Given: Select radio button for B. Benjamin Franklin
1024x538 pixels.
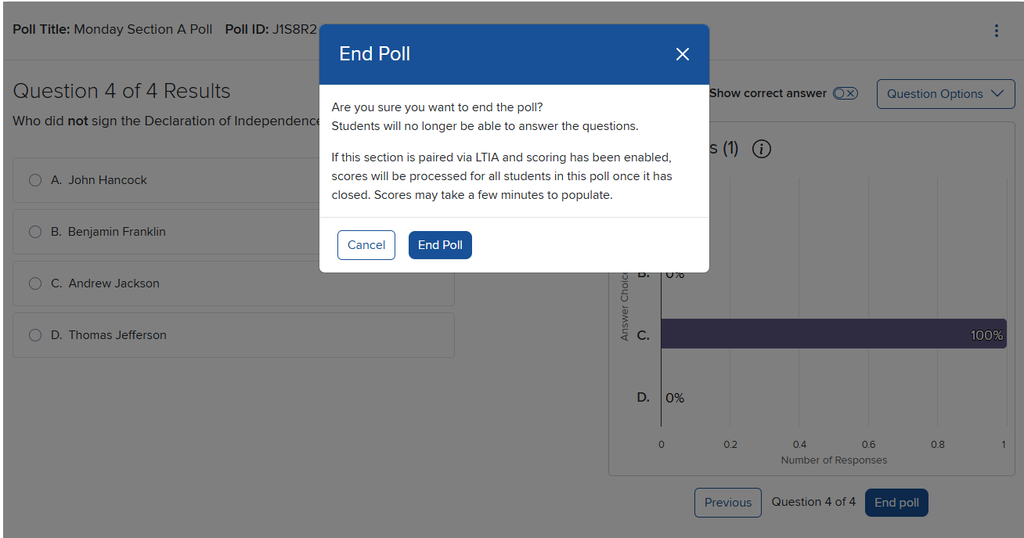Looking at the screenshot, I should (35, 232).
